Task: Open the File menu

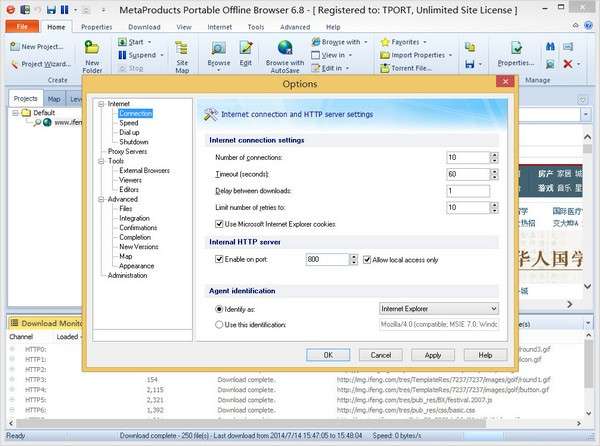Action: click(22, 26)
